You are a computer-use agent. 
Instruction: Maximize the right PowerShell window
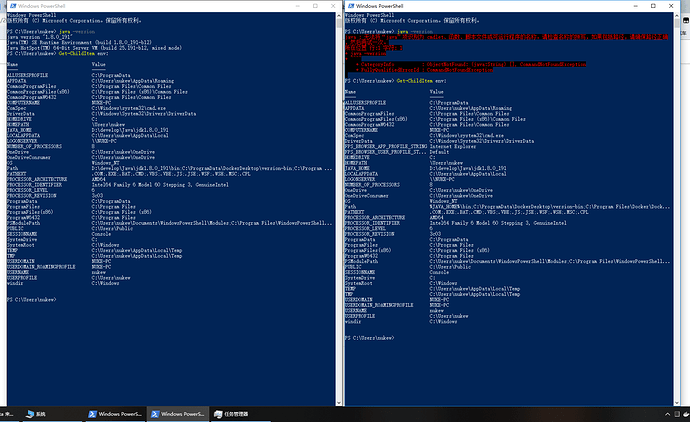[653, 6]
